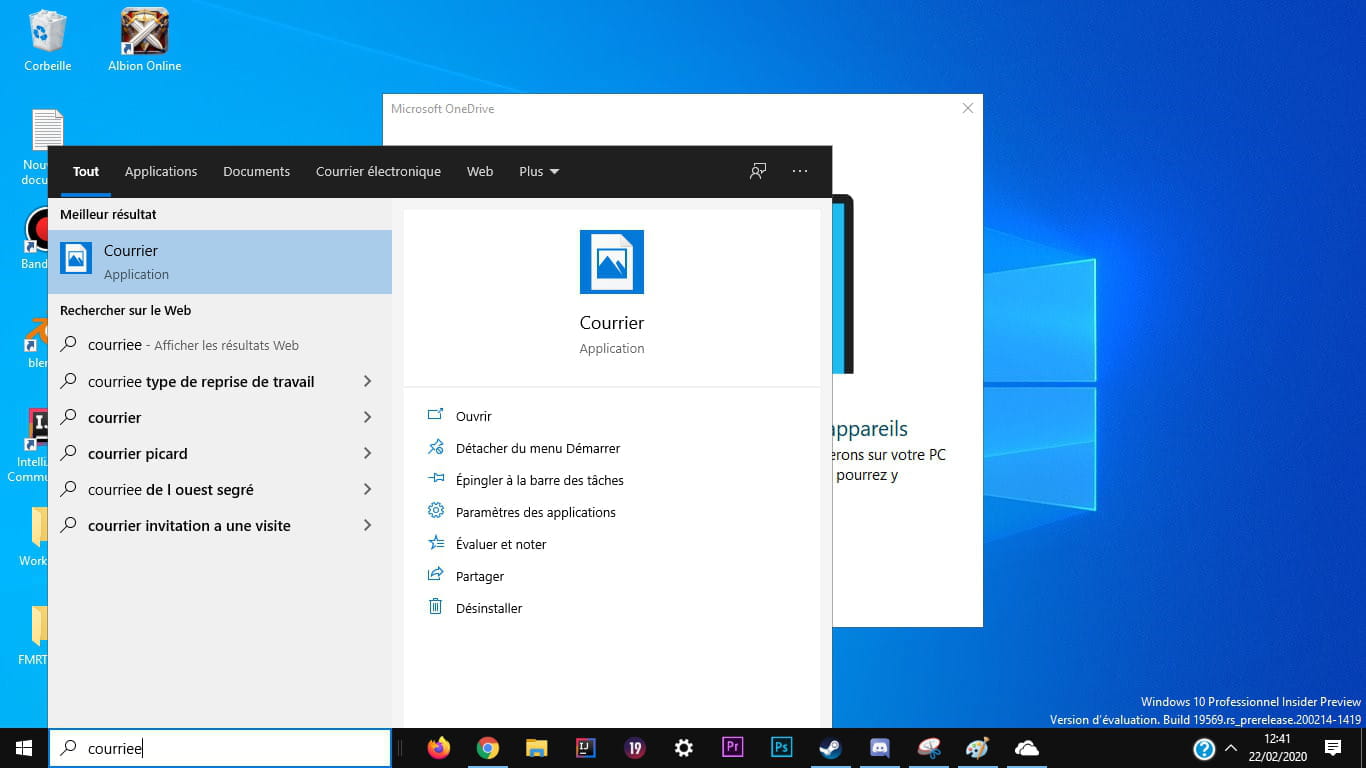1366x768 pixels.
Task: Launch Adobe Premiere Pro from the taskbar
Action: pyautogui.click(x=733, y=748)
